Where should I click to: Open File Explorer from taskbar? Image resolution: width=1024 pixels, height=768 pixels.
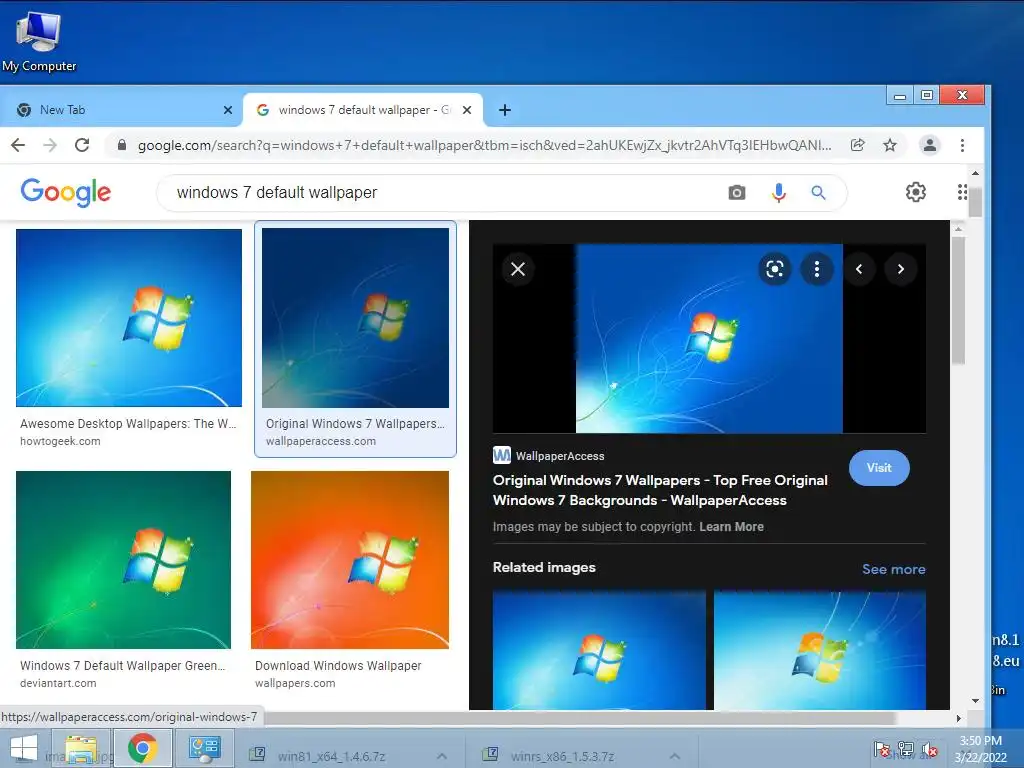pos(81,748)
